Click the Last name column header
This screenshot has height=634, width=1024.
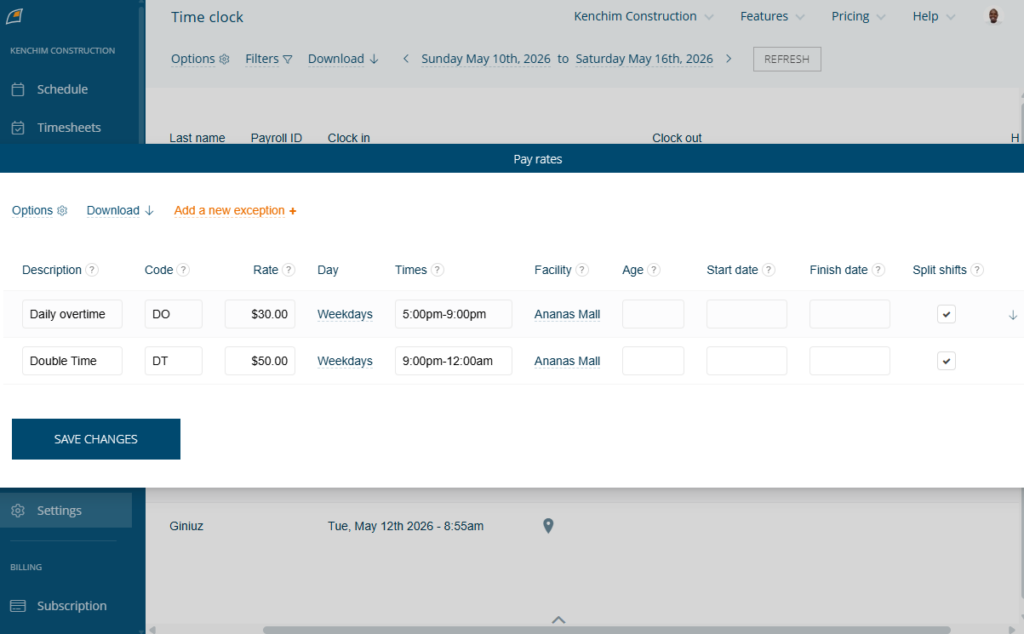pyautogui.click(x=197, y=138)
